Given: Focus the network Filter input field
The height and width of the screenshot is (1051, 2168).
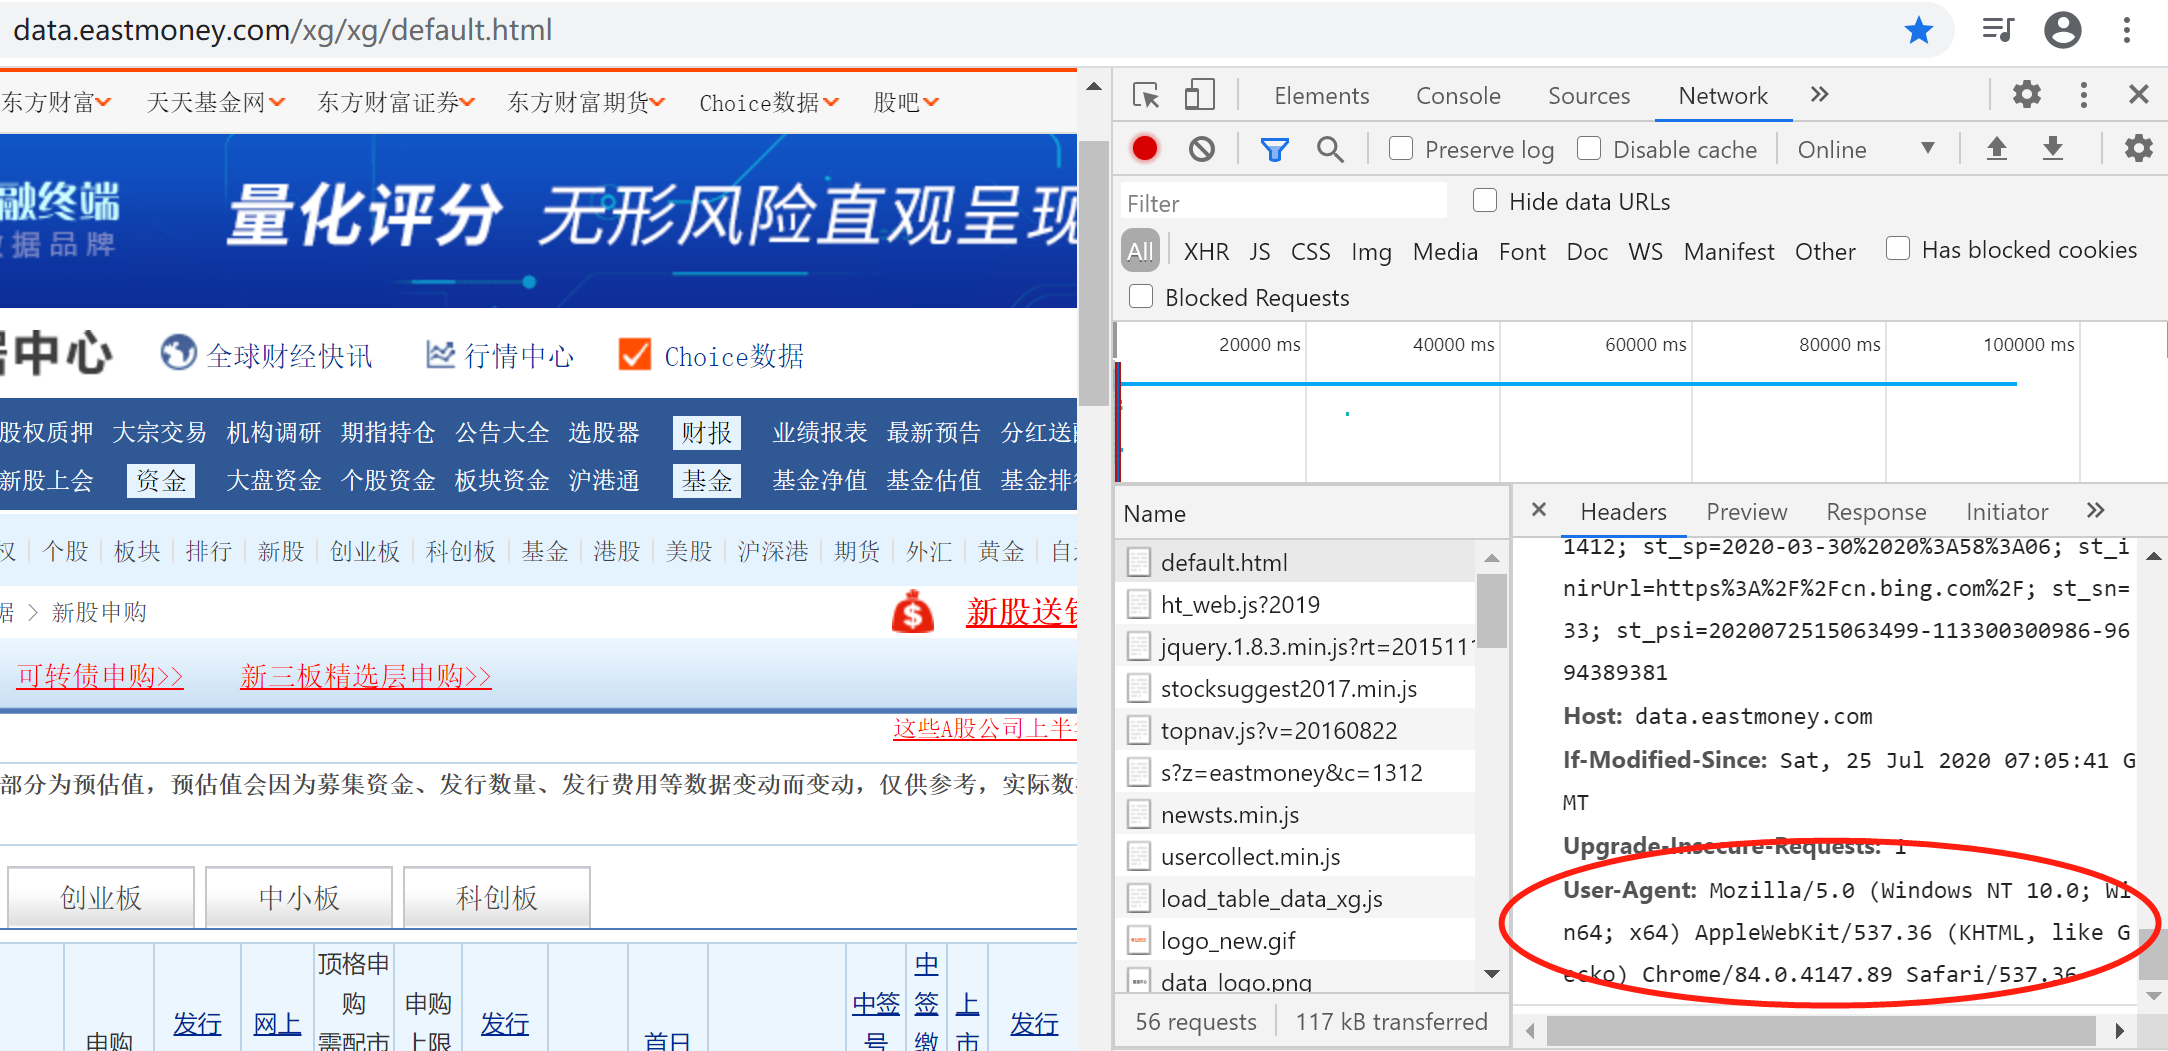Looking at the screenshot, I should tap(1284, 203).
